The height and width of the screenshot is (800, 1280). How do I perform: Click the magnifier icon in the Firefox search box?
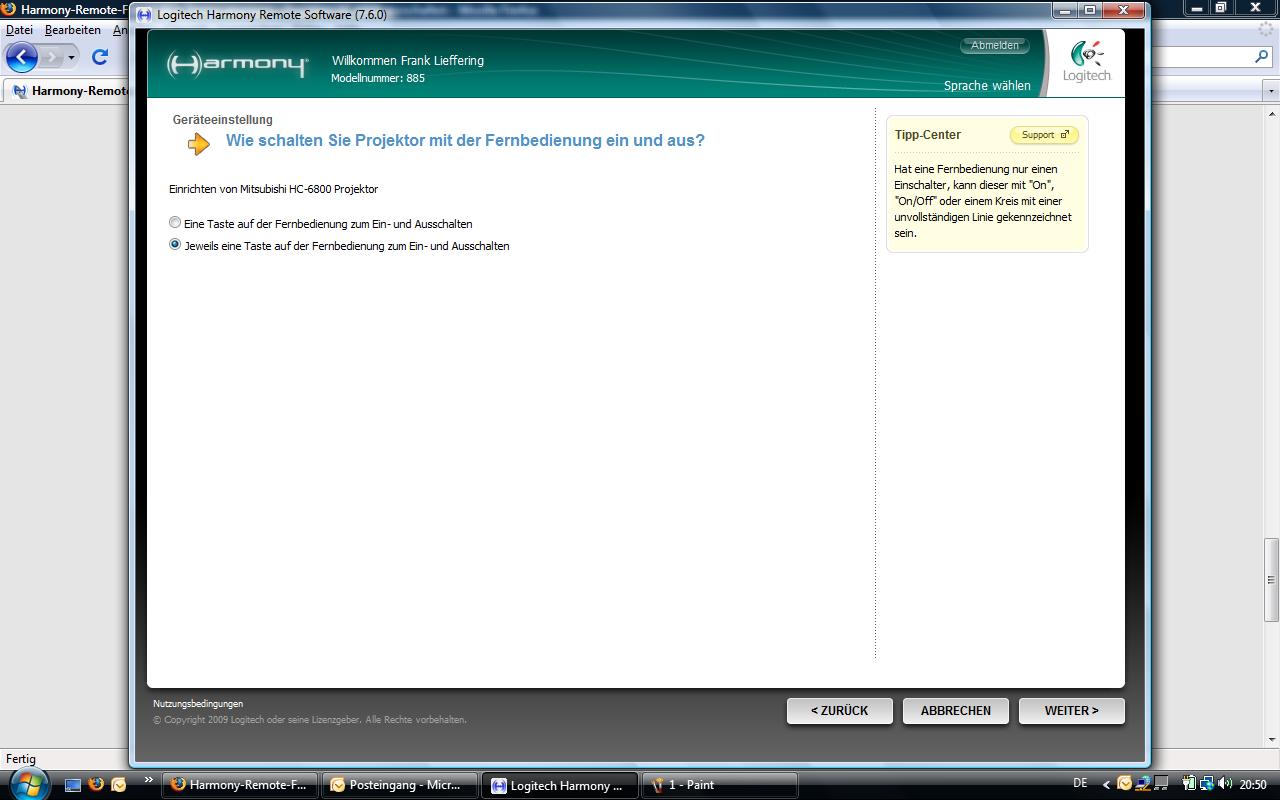pos(1262,57)
